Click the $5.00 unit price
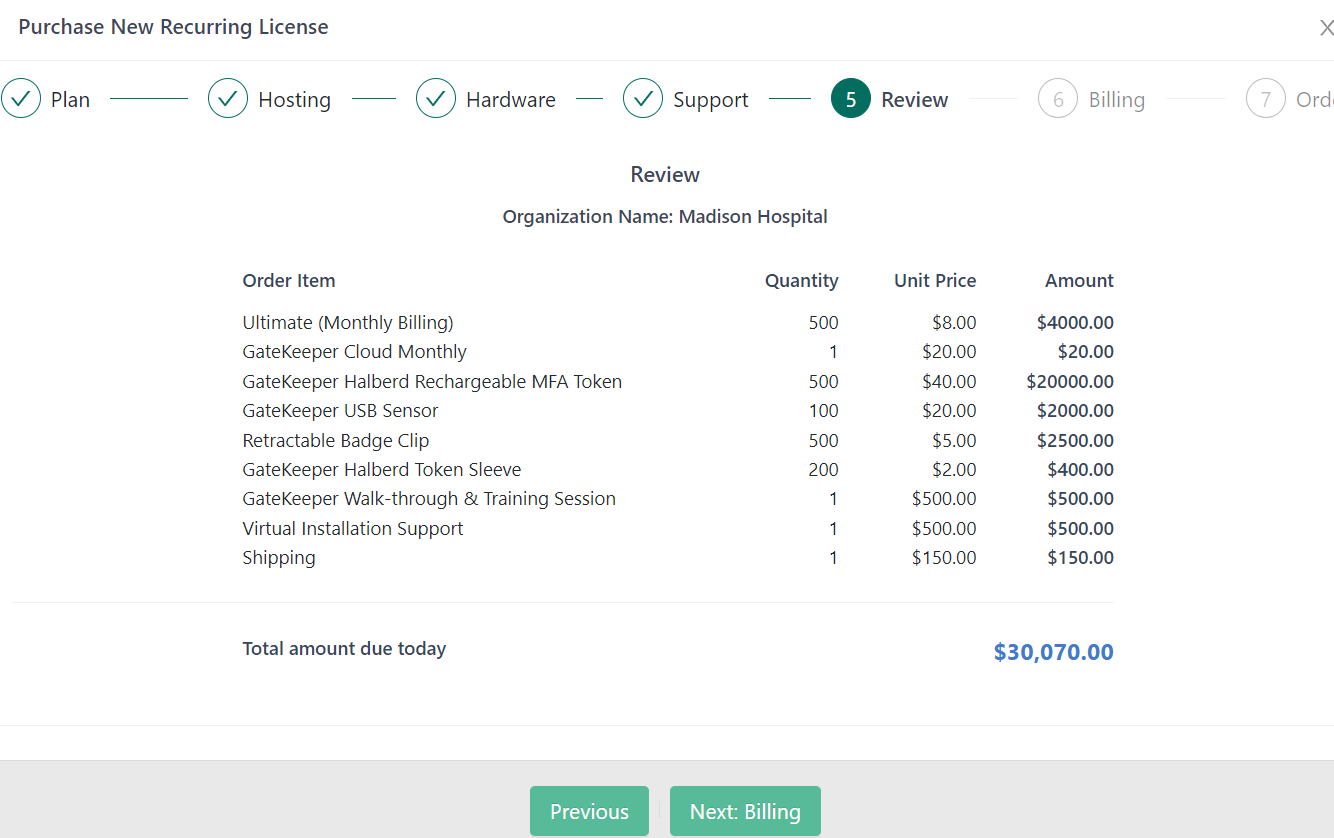 (955, 441)
